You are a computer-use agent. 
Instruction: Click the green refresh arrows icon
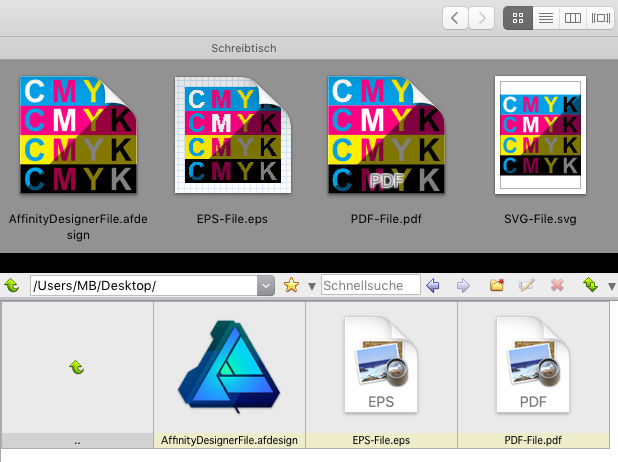[590, 285]
